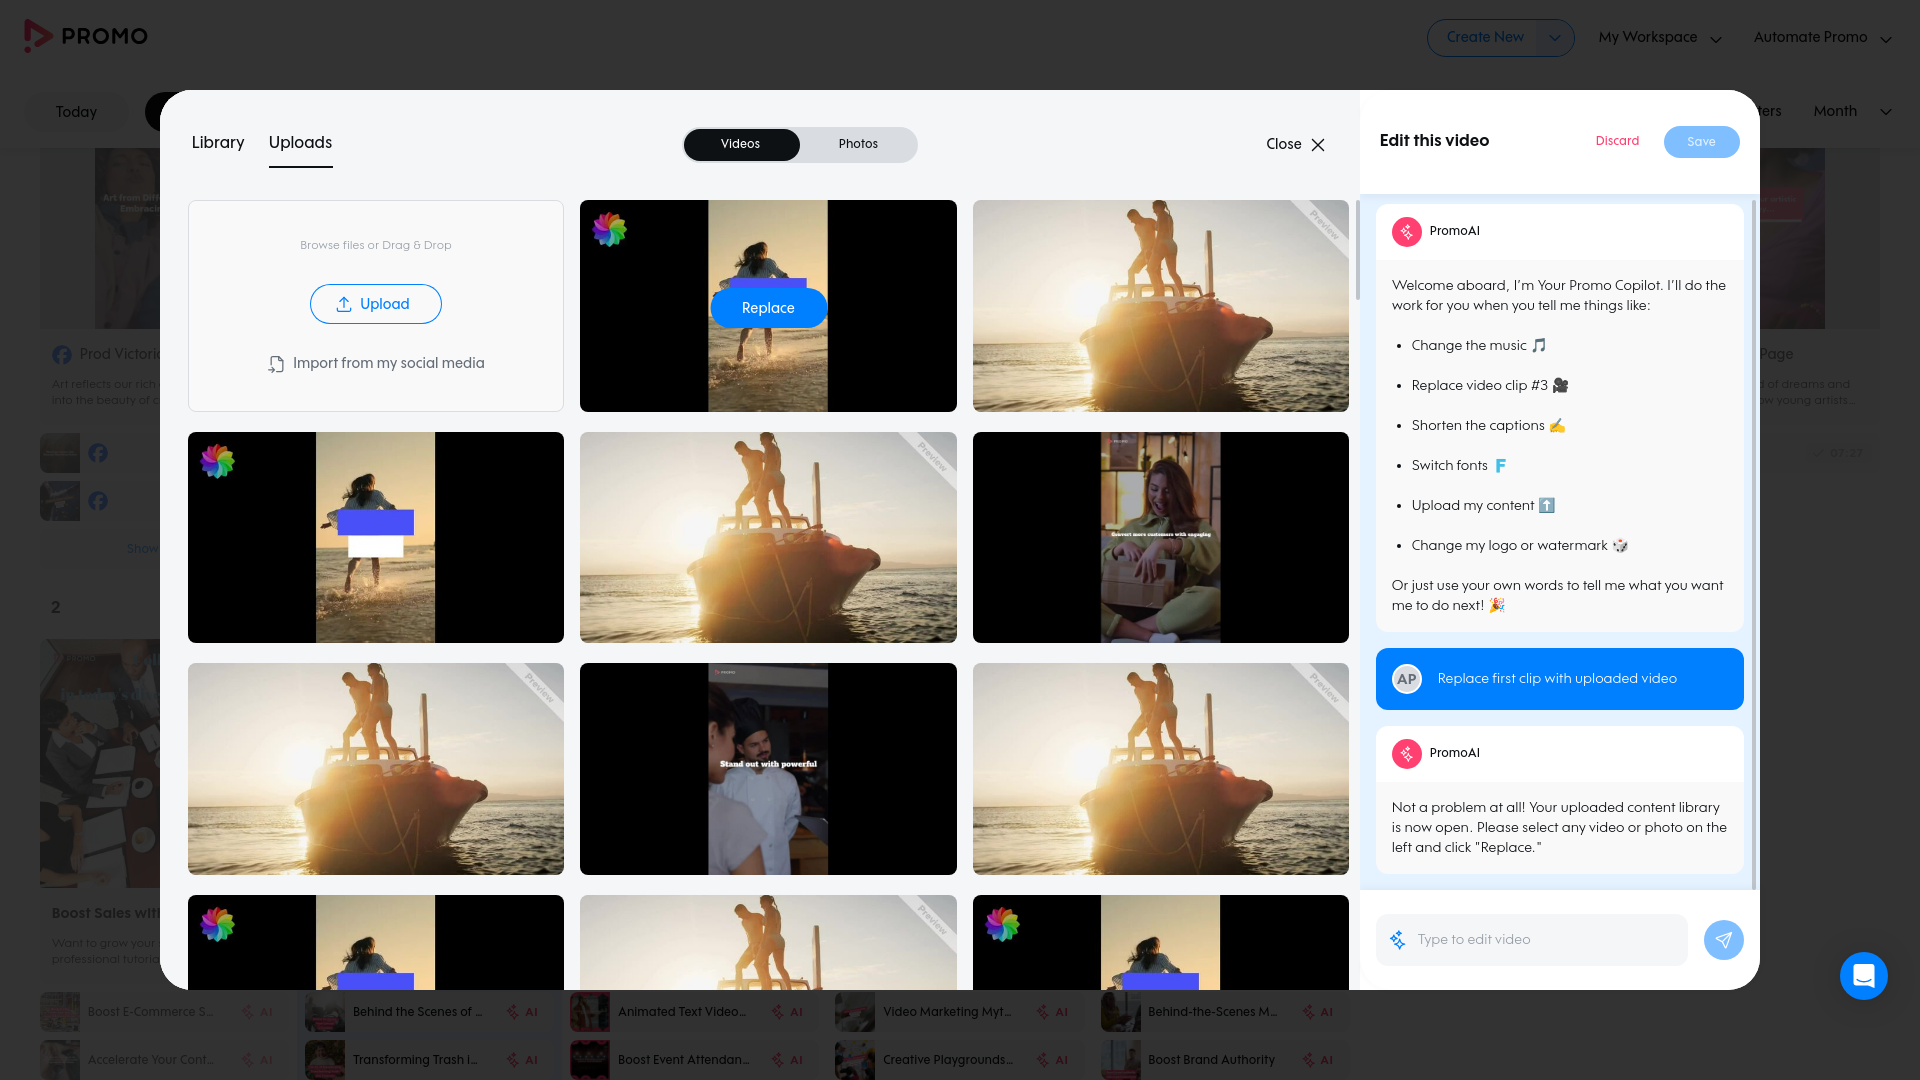This screenshot has width=1920, height=1080.
Task: Click the sparkle icon in edit input
Action: click(1397, 940)
